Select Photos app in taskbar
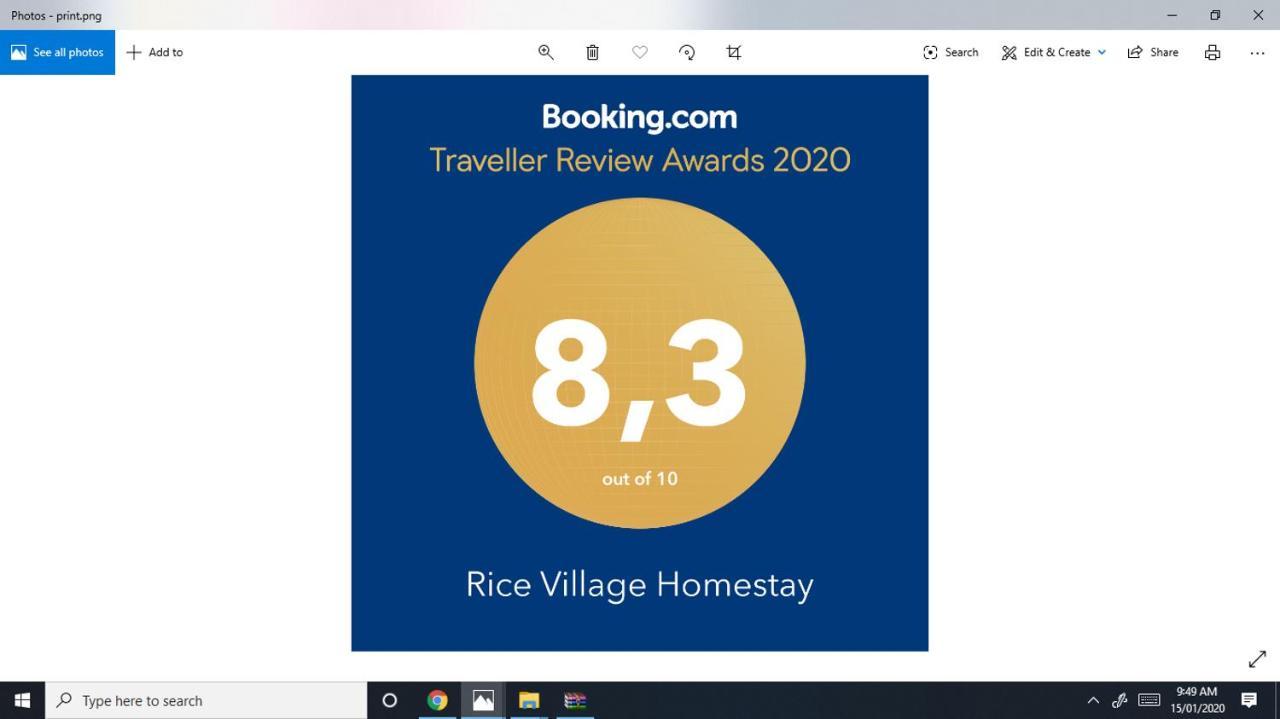The height and width of the screenshot is (719, 1280). [483, 700]
